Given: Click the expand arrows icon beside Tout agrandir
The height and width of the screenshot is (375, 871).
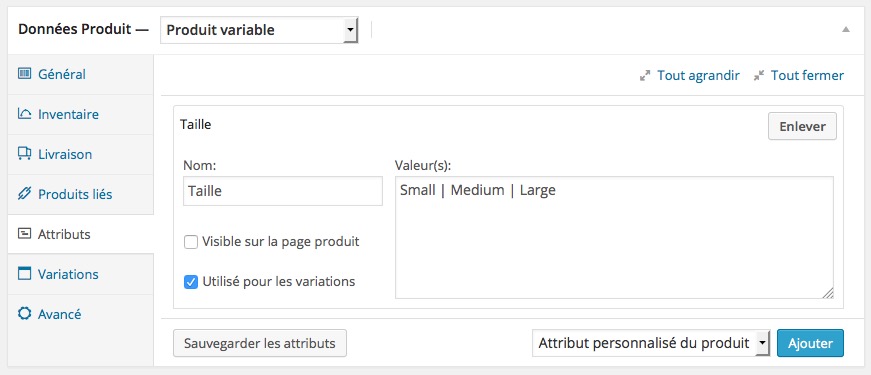Looking at the screenshot, I should (x=645, y=76).
